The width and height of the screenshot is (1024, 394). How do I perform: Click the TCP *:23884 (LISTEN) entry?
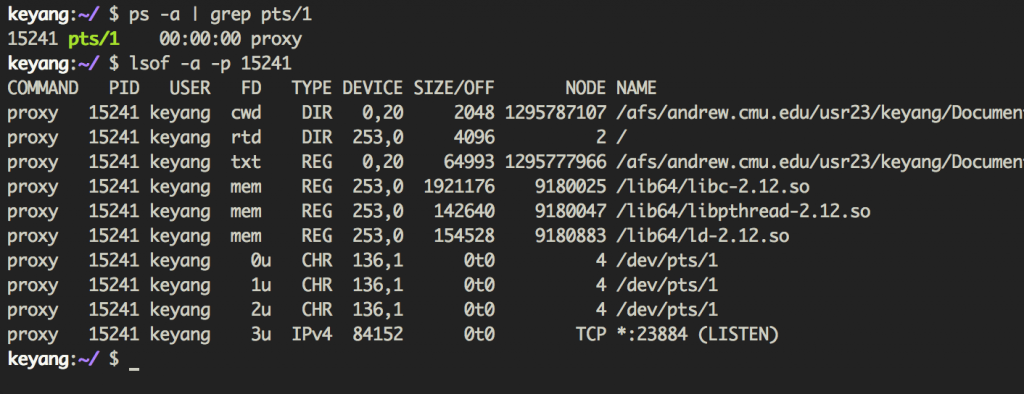tap(677, 335)
